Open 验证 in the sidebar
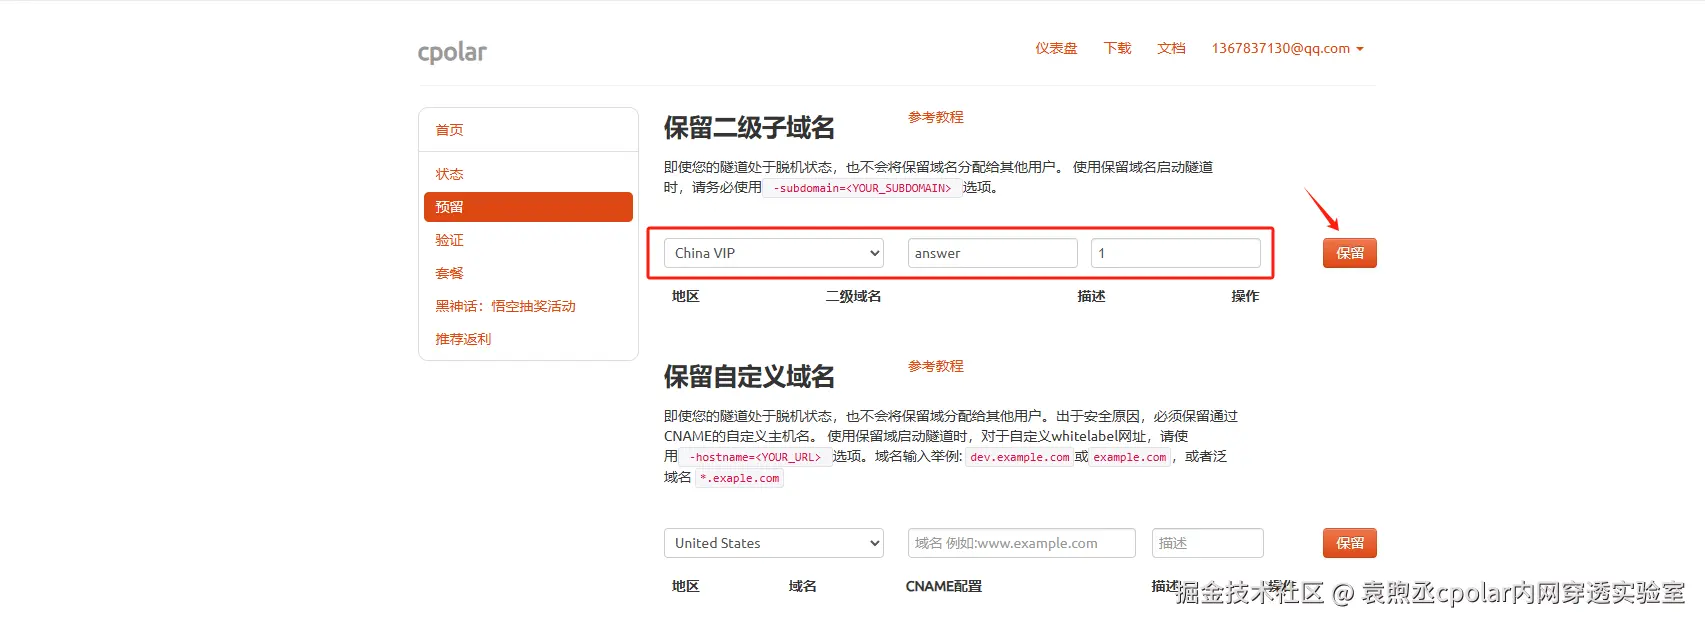The height and width of the screenshot is (627, 1705). tap(449, 240)
